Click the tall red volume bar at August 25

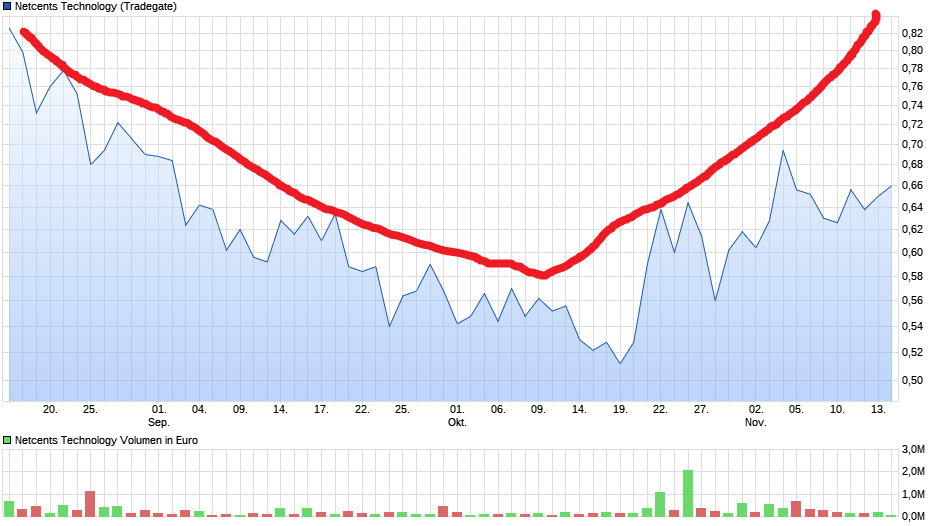click(91, 504)
